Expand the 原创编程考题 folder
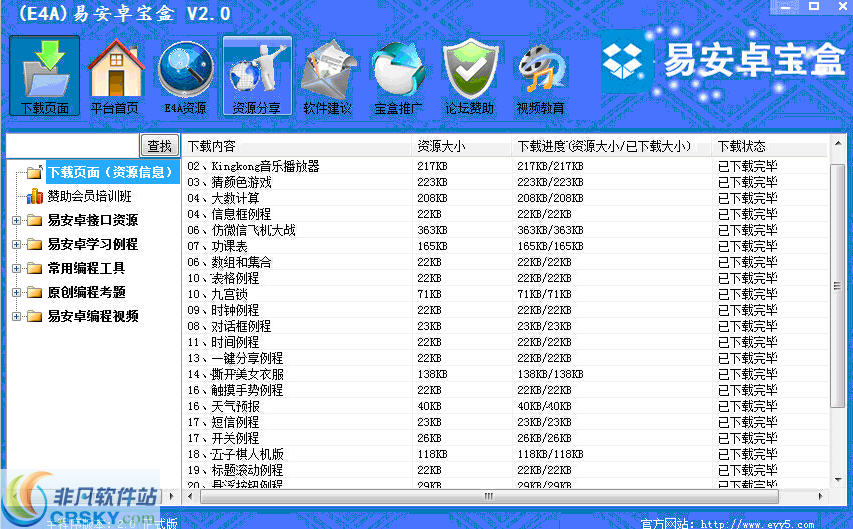This screenshot has height=529, width=853. [x=17, y=292]
